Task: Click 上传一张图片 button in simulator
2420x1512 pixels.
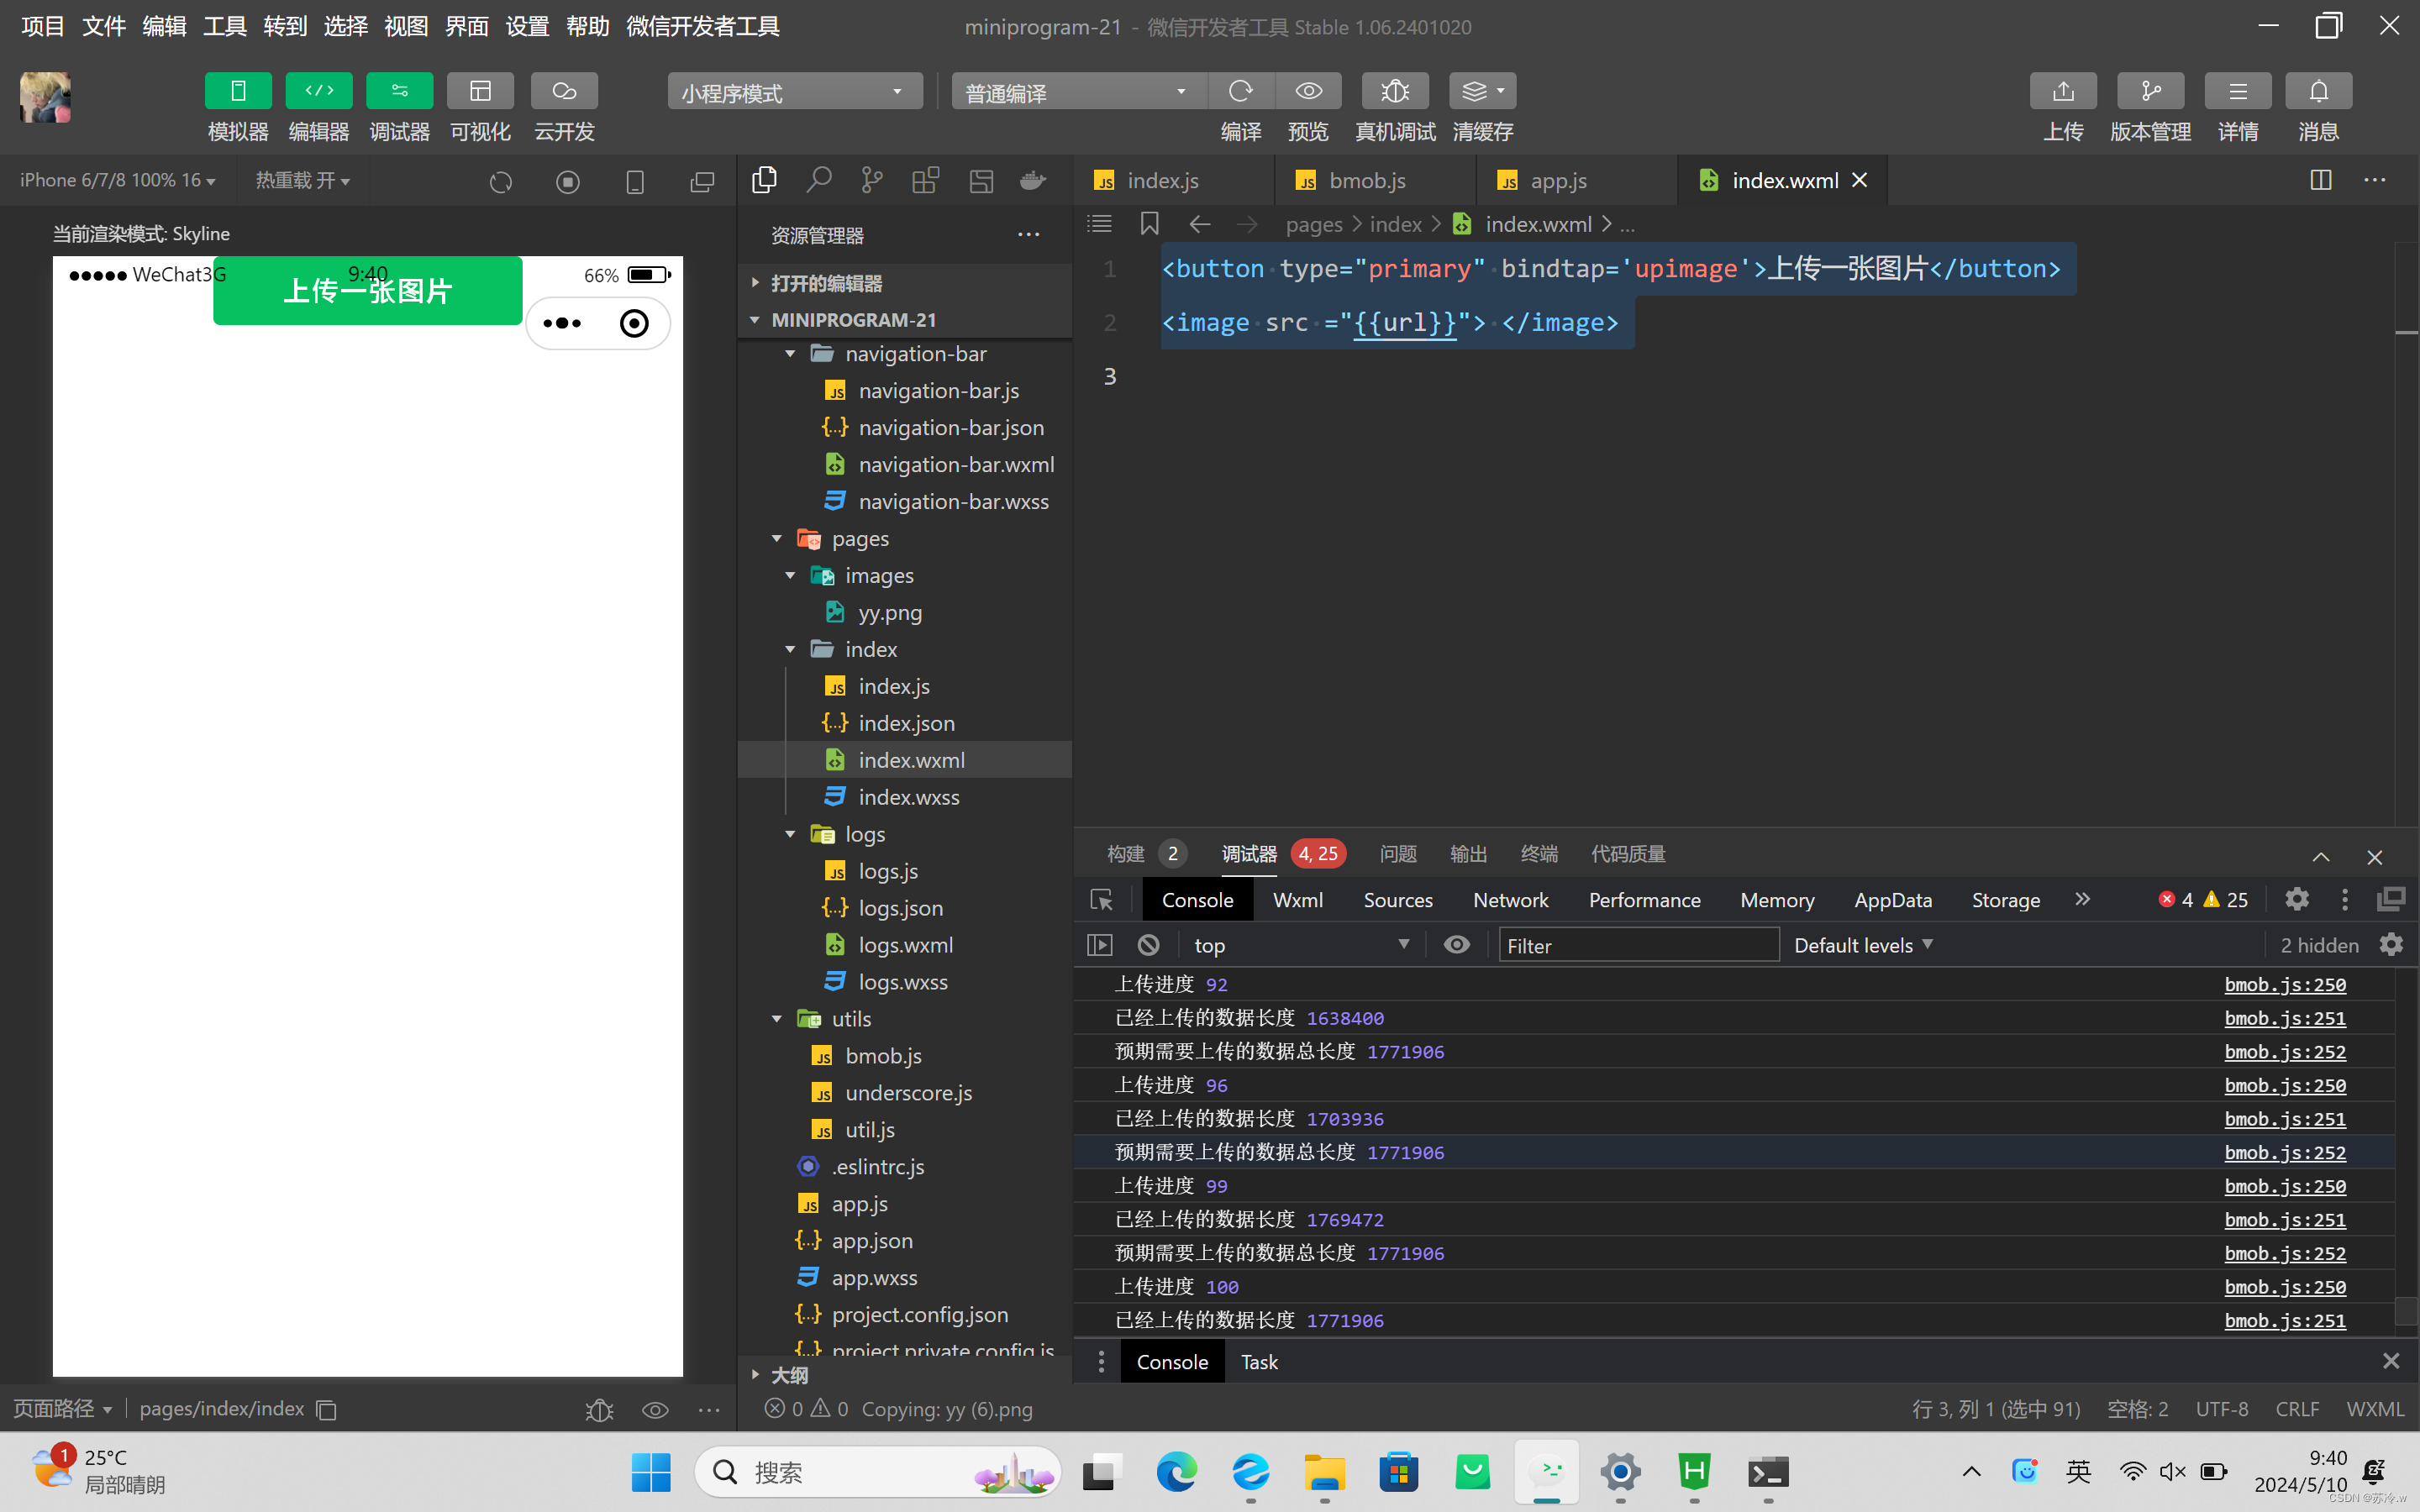Action: (368, 290)
